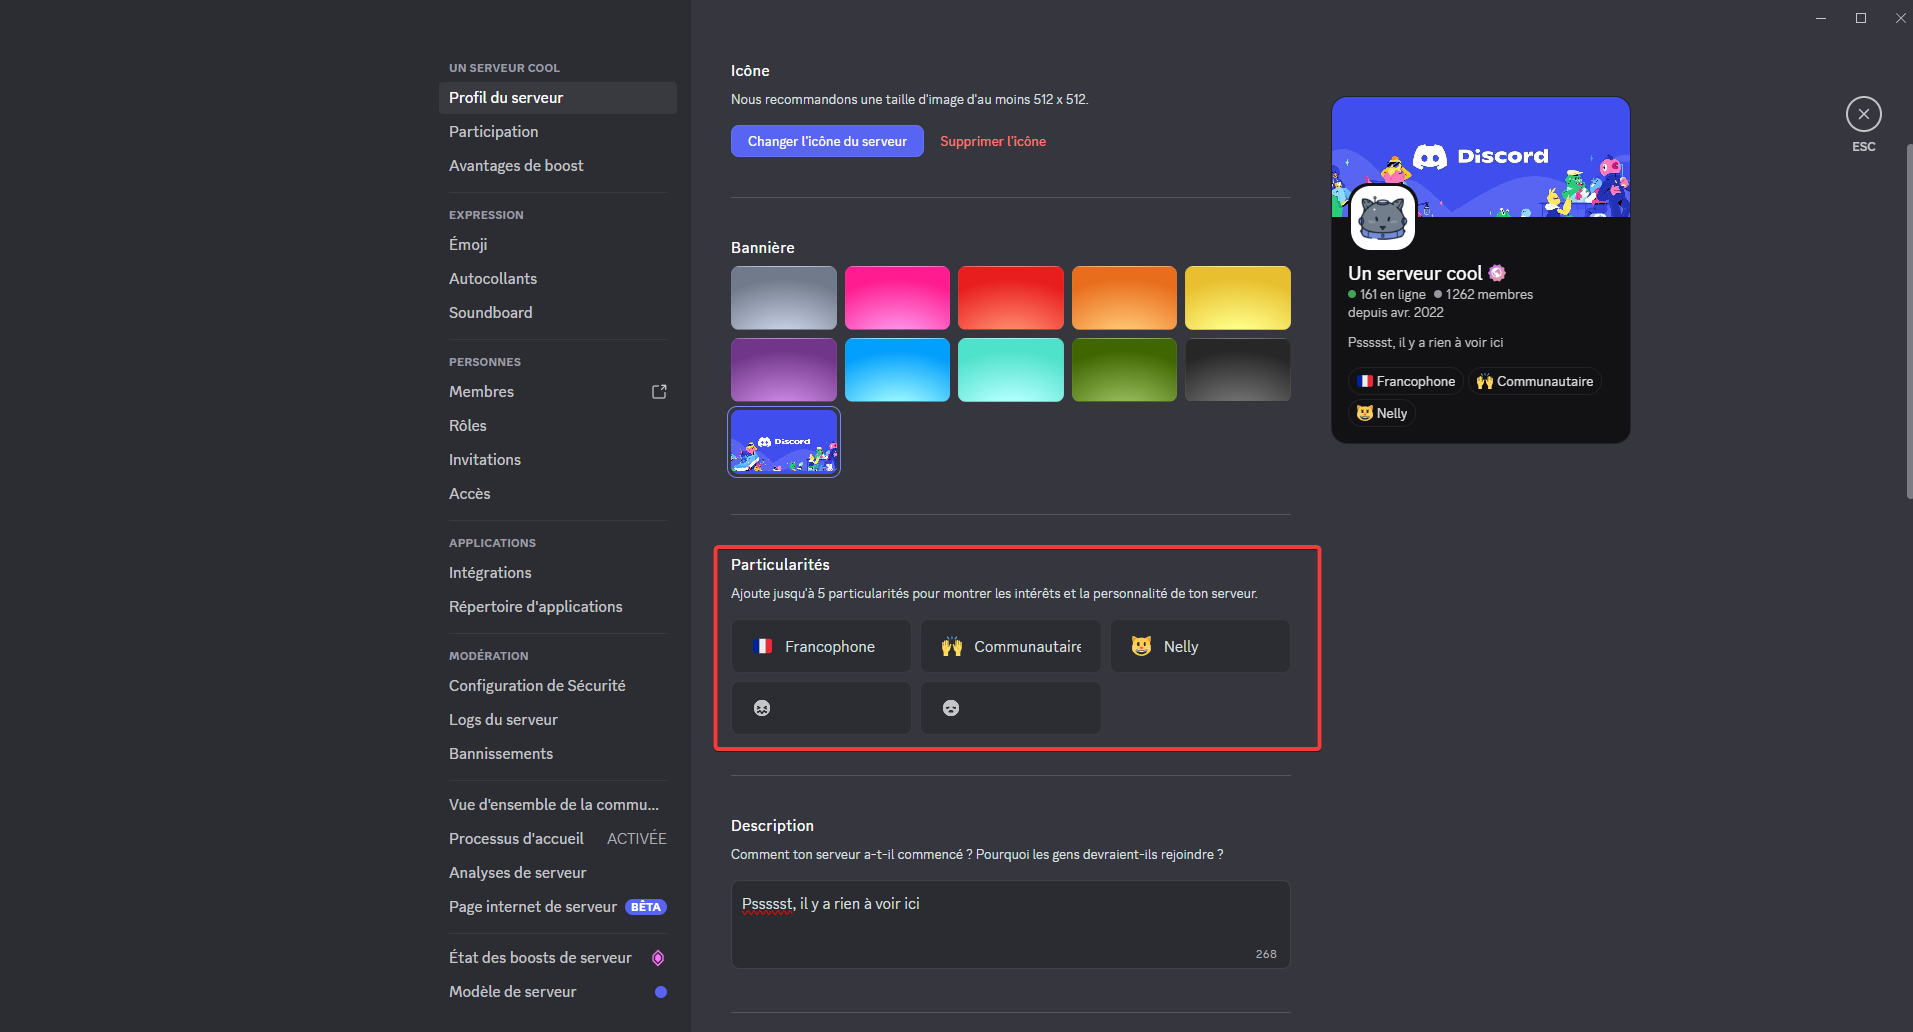Click the ESC close settings icon
The width and height of the screenshot is (1913, 1032).
(x=1863, y=114)
